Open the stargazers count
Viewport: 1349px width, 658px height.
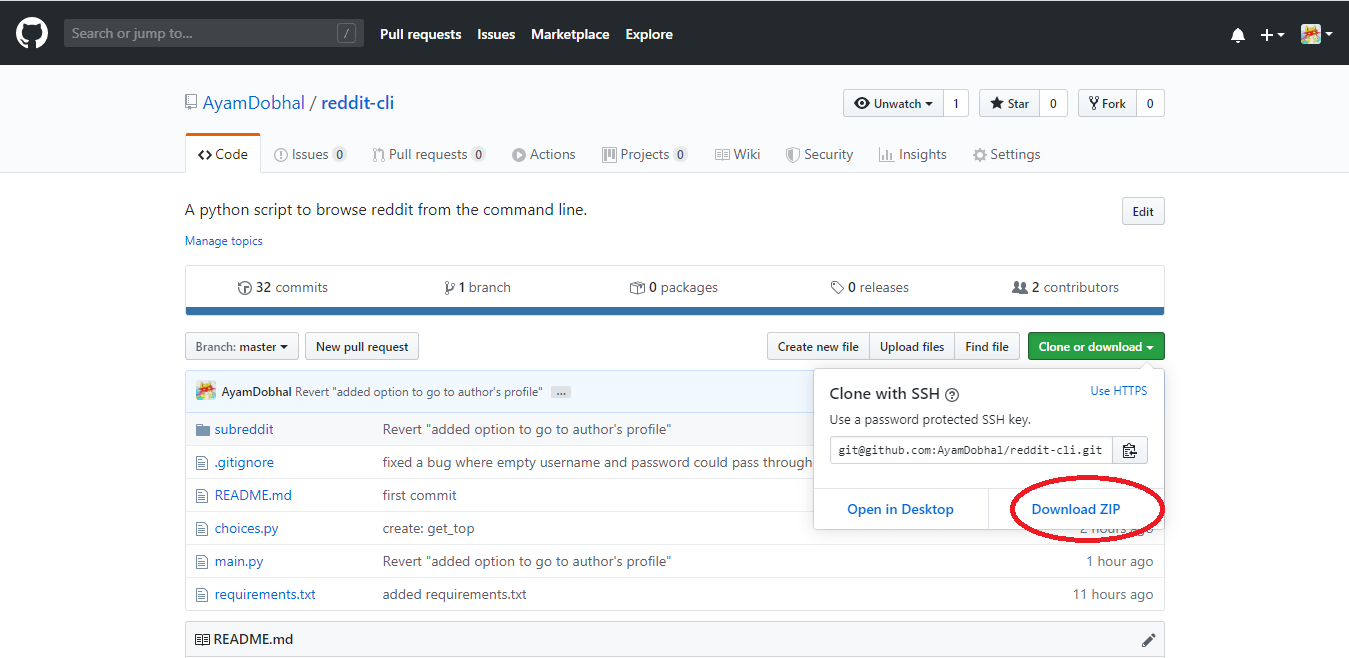point(1053,103)
